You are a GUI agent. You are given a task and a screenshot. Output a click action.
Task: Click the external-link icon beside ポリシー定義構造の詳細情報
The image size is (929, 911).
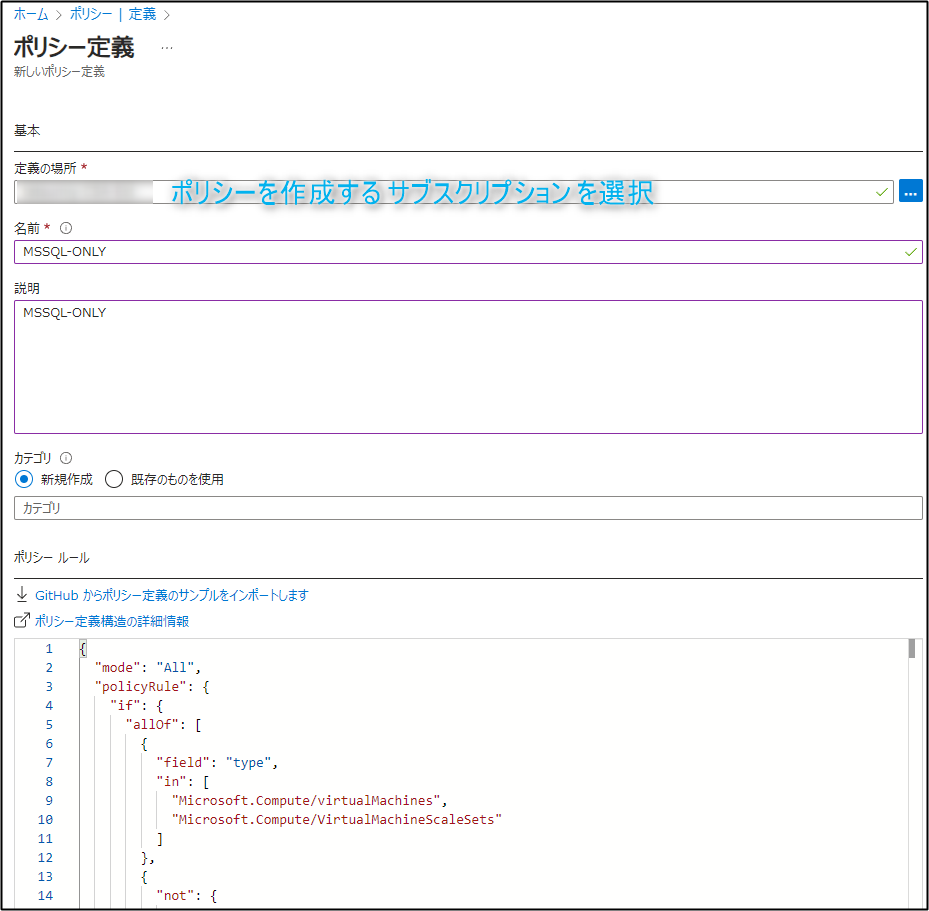coord(22,621)
